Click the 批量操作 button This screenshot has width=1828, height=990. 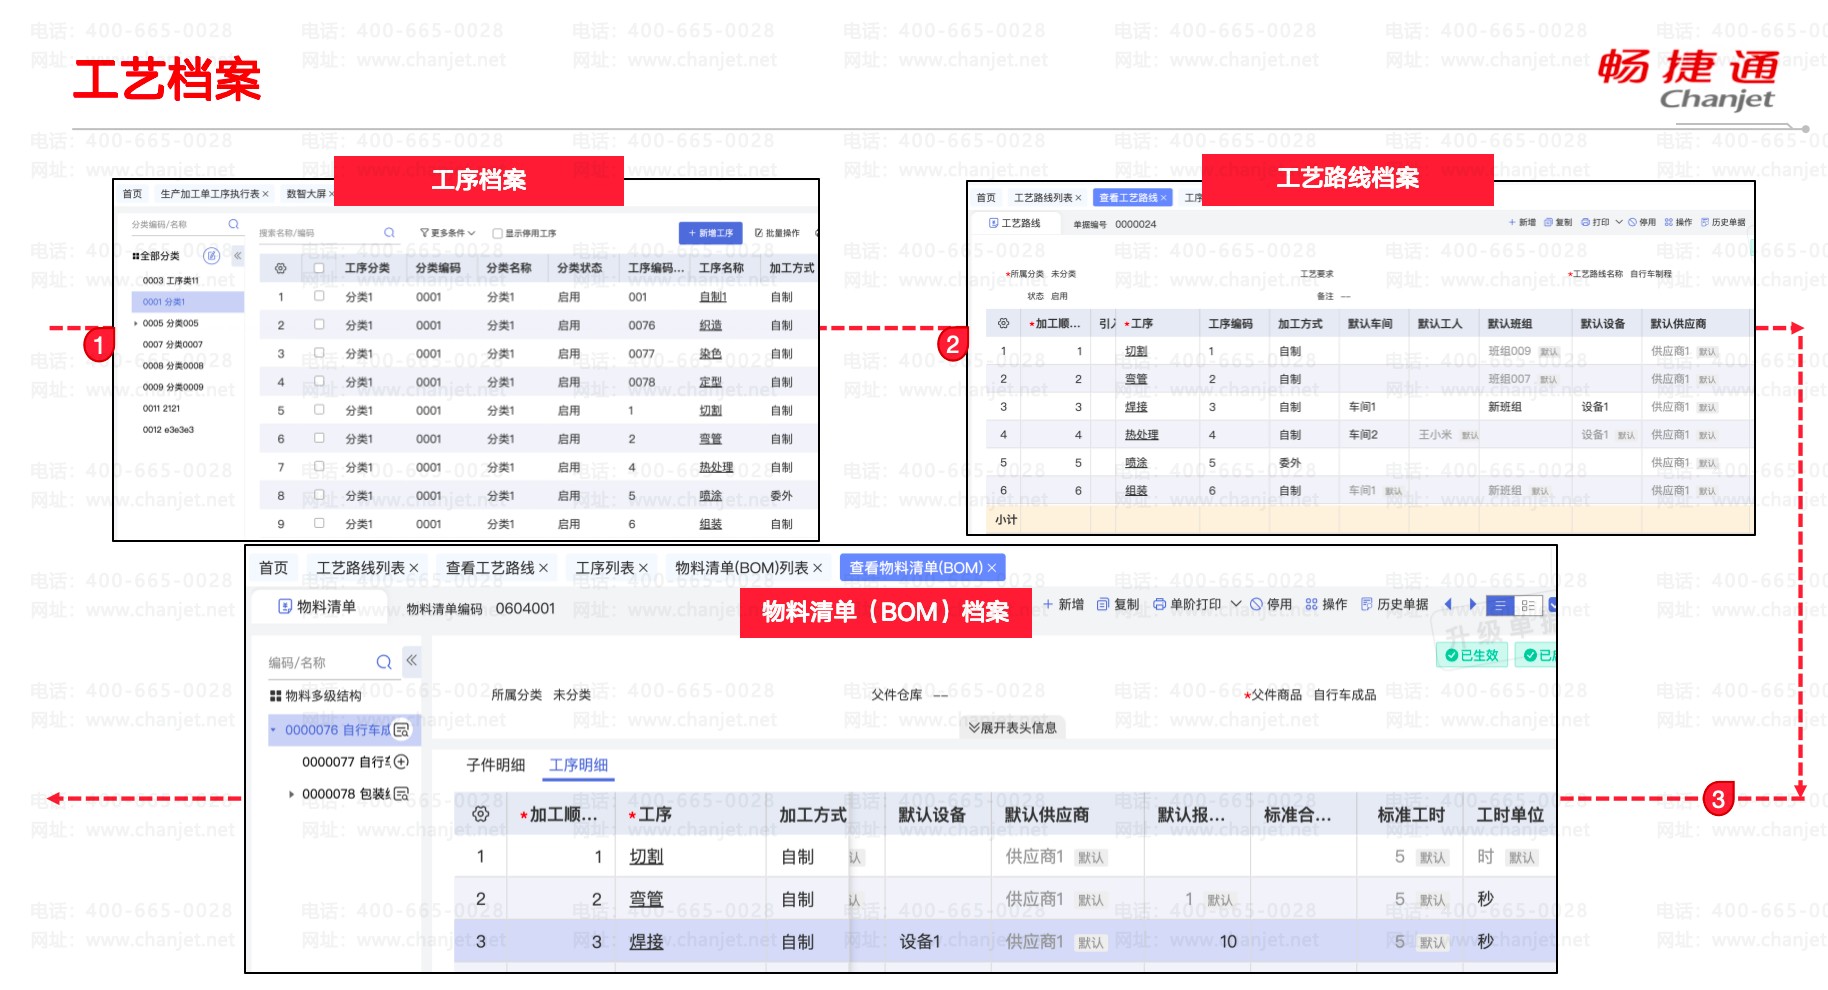tap(777, 233)
